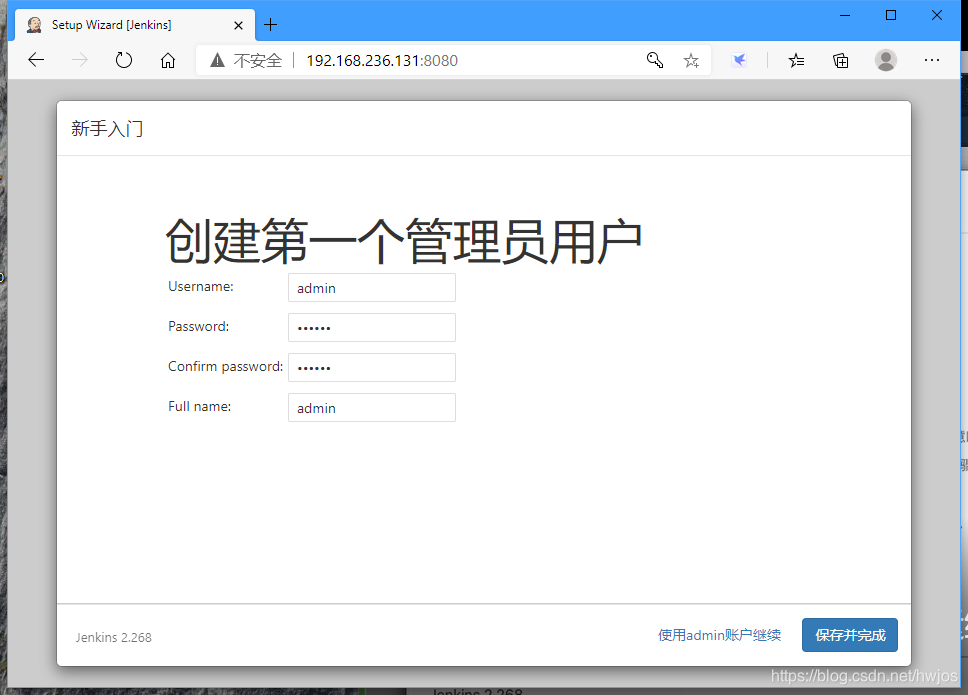Open the browser home page
Image resolution: width=968 pixels, height=695 pixels.
pyautogui.click(x=167, y=60)
